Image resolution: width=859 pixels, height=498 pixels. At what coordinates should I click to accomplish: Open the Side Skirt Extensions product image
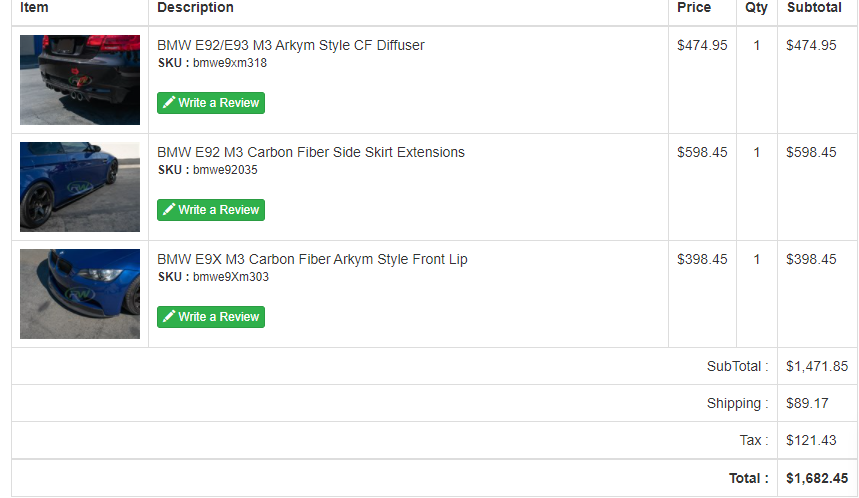point(80,187)
